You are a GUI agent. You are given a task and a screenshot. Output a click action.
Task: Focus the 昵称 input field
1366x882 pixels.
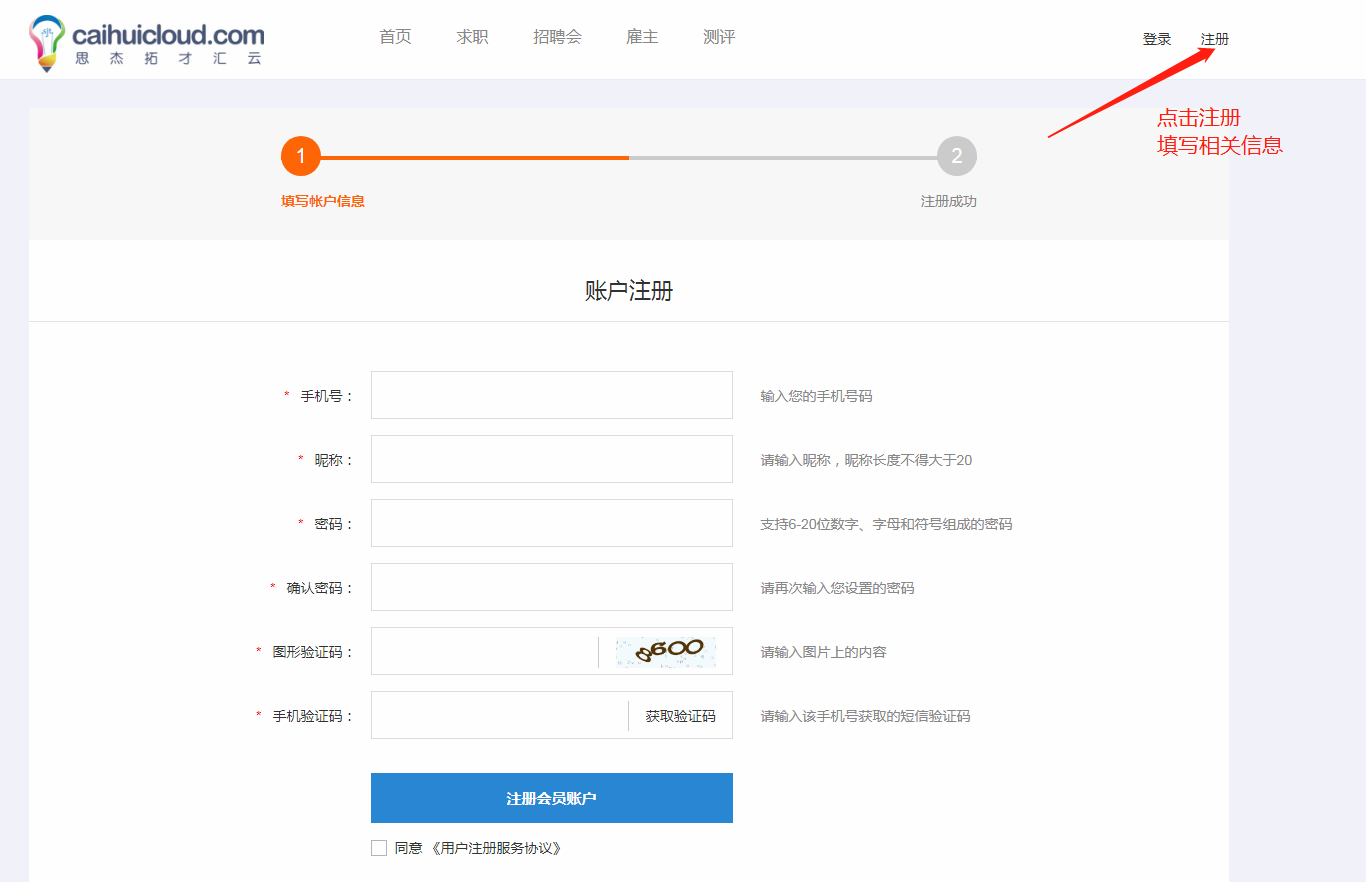pyautogui.click(x=551, y=459)
